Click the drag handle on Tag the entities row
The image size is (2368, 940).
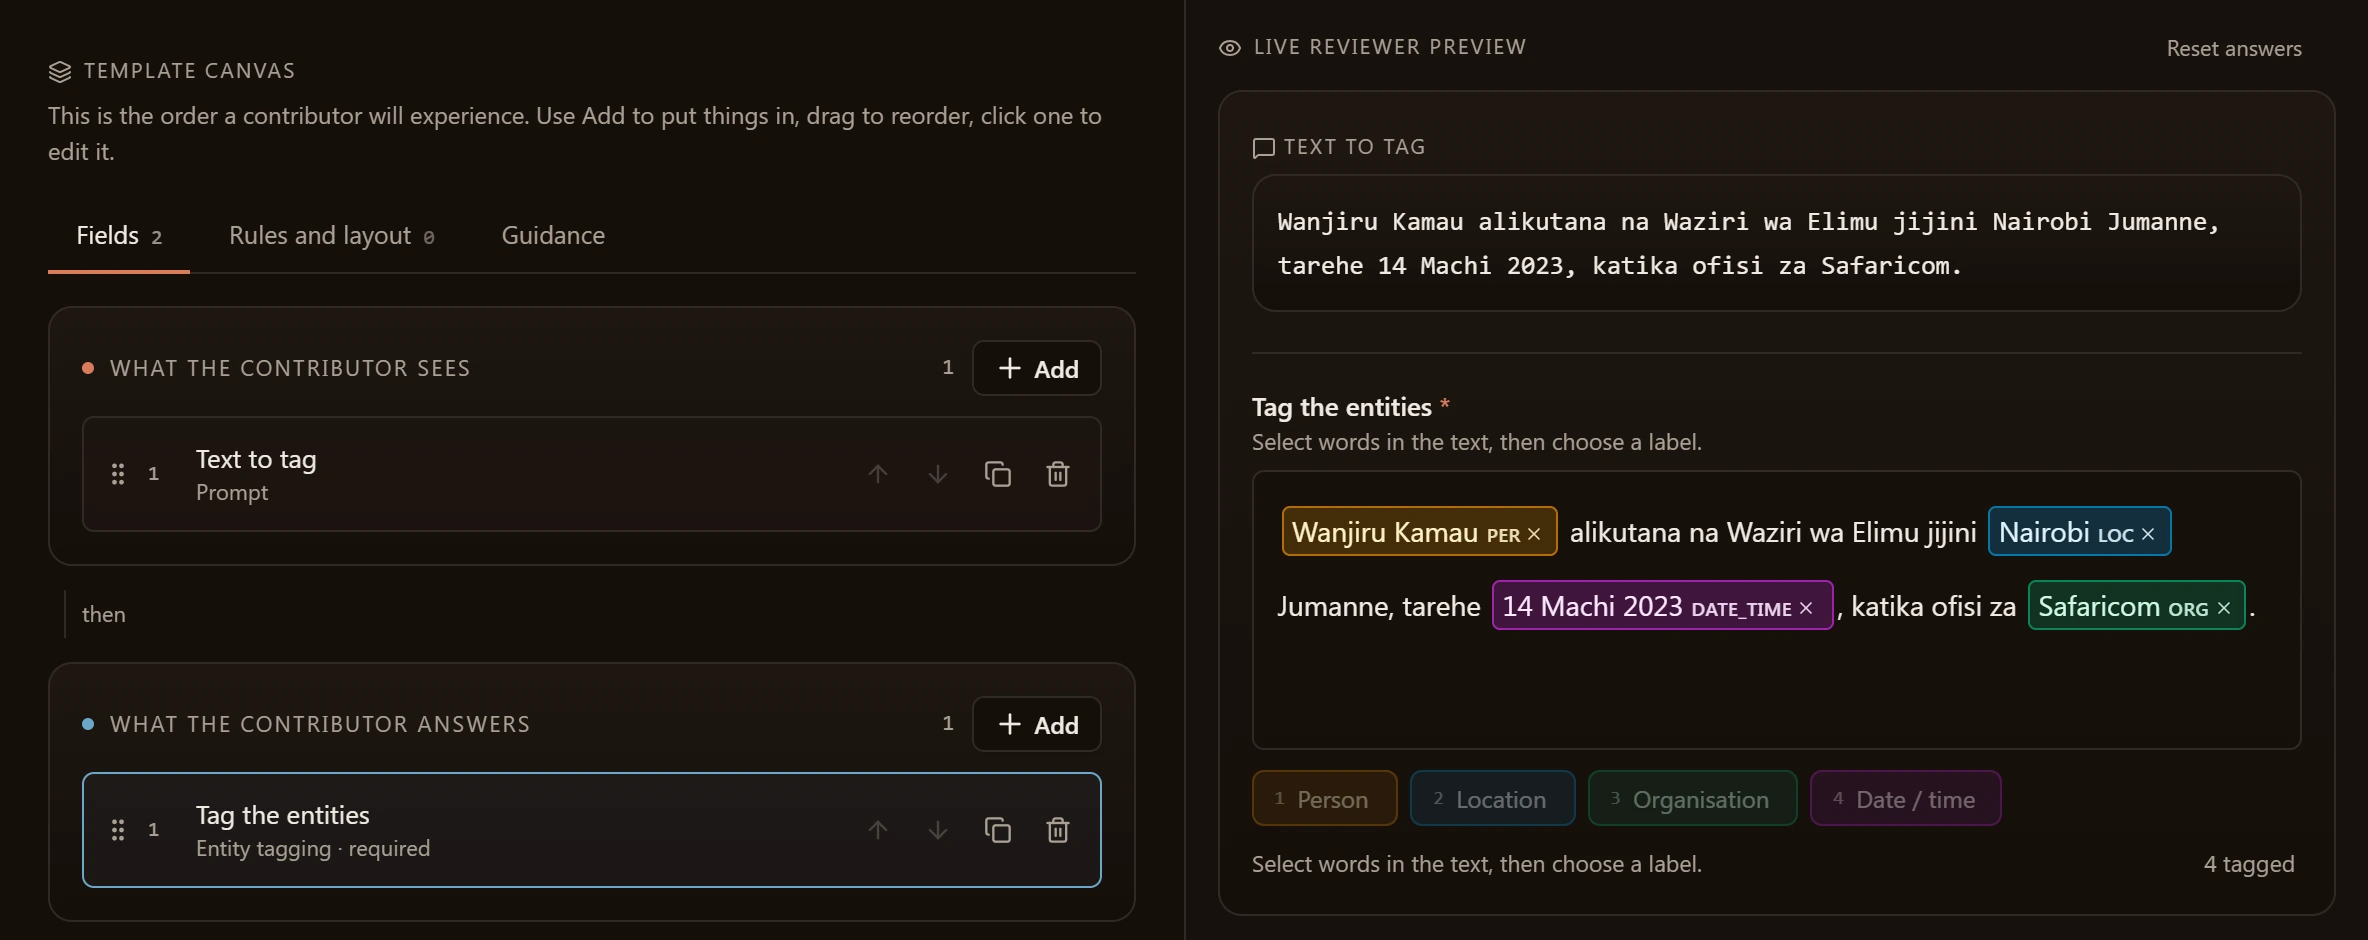click(x=118, y=830)
